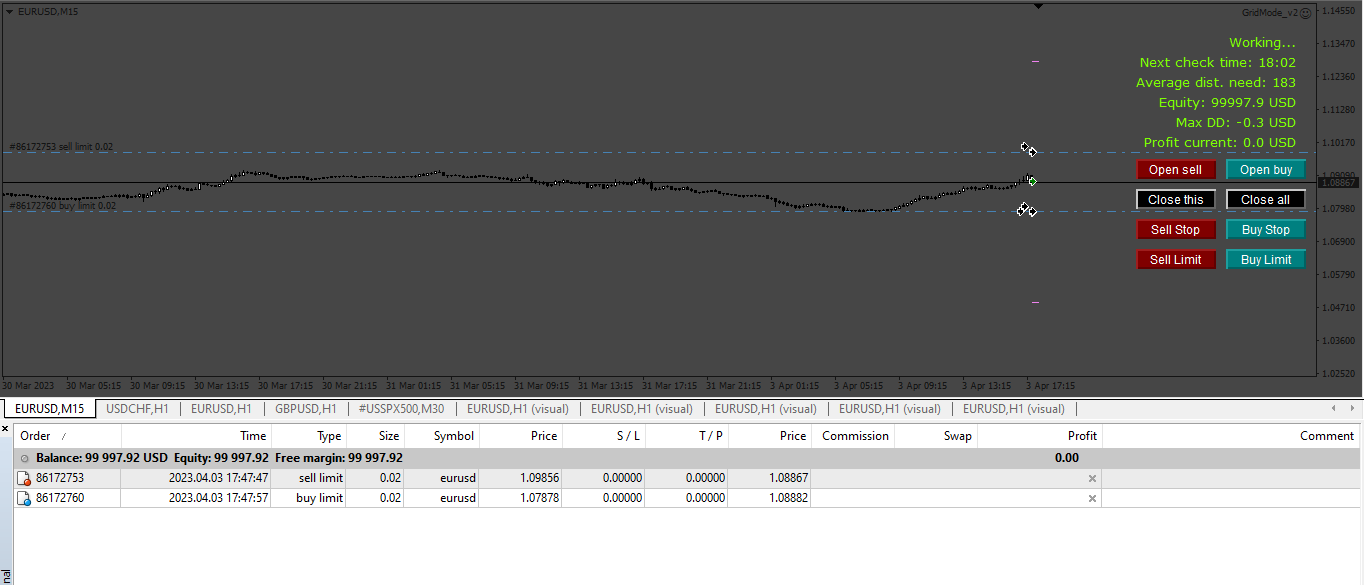1364x585 pixels.
Task: Place an order using Buy Limit button
Action: tap(1266, 260)
